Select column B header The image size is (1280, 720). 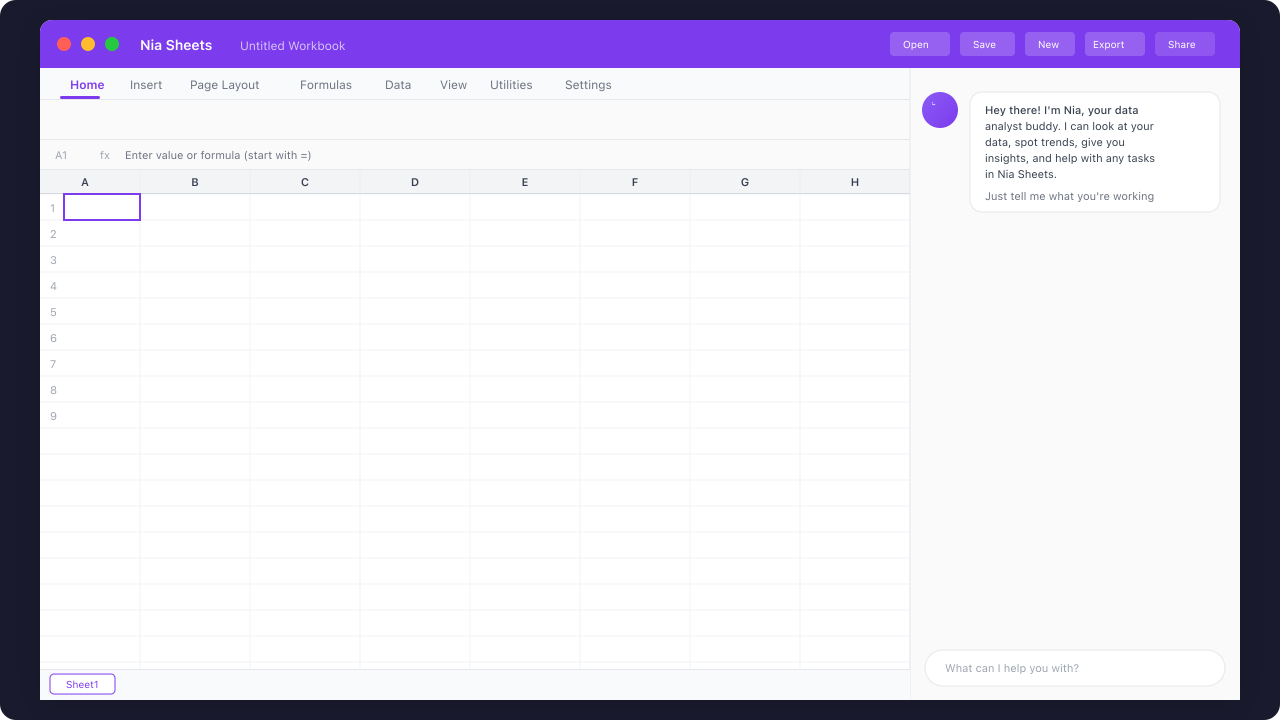click(195, 182)
